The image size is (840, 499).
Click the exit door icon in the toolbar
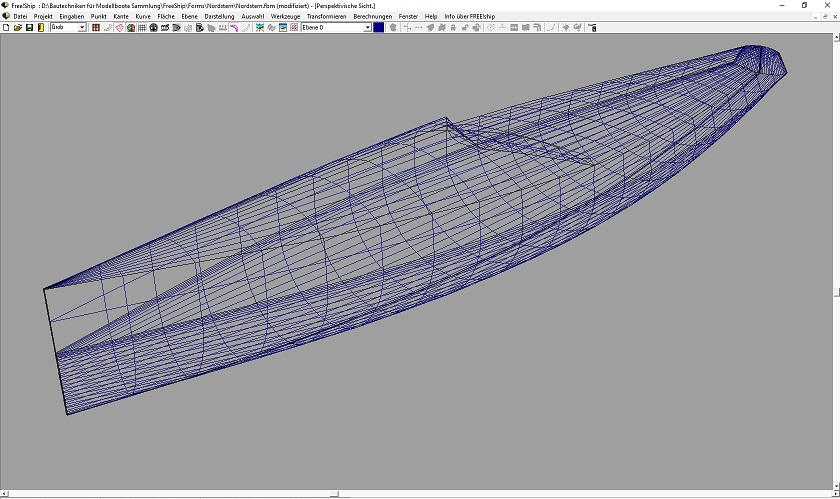coord(41,28)
